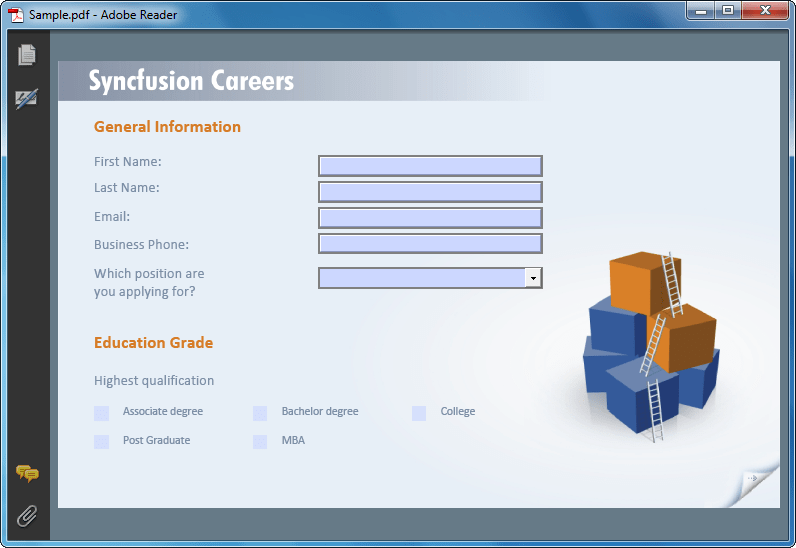Image resolution: width=796 pixels, height=548 pixels.
Task: Click the Syncfusion Careers heading
Action: [x=191, y=81]
